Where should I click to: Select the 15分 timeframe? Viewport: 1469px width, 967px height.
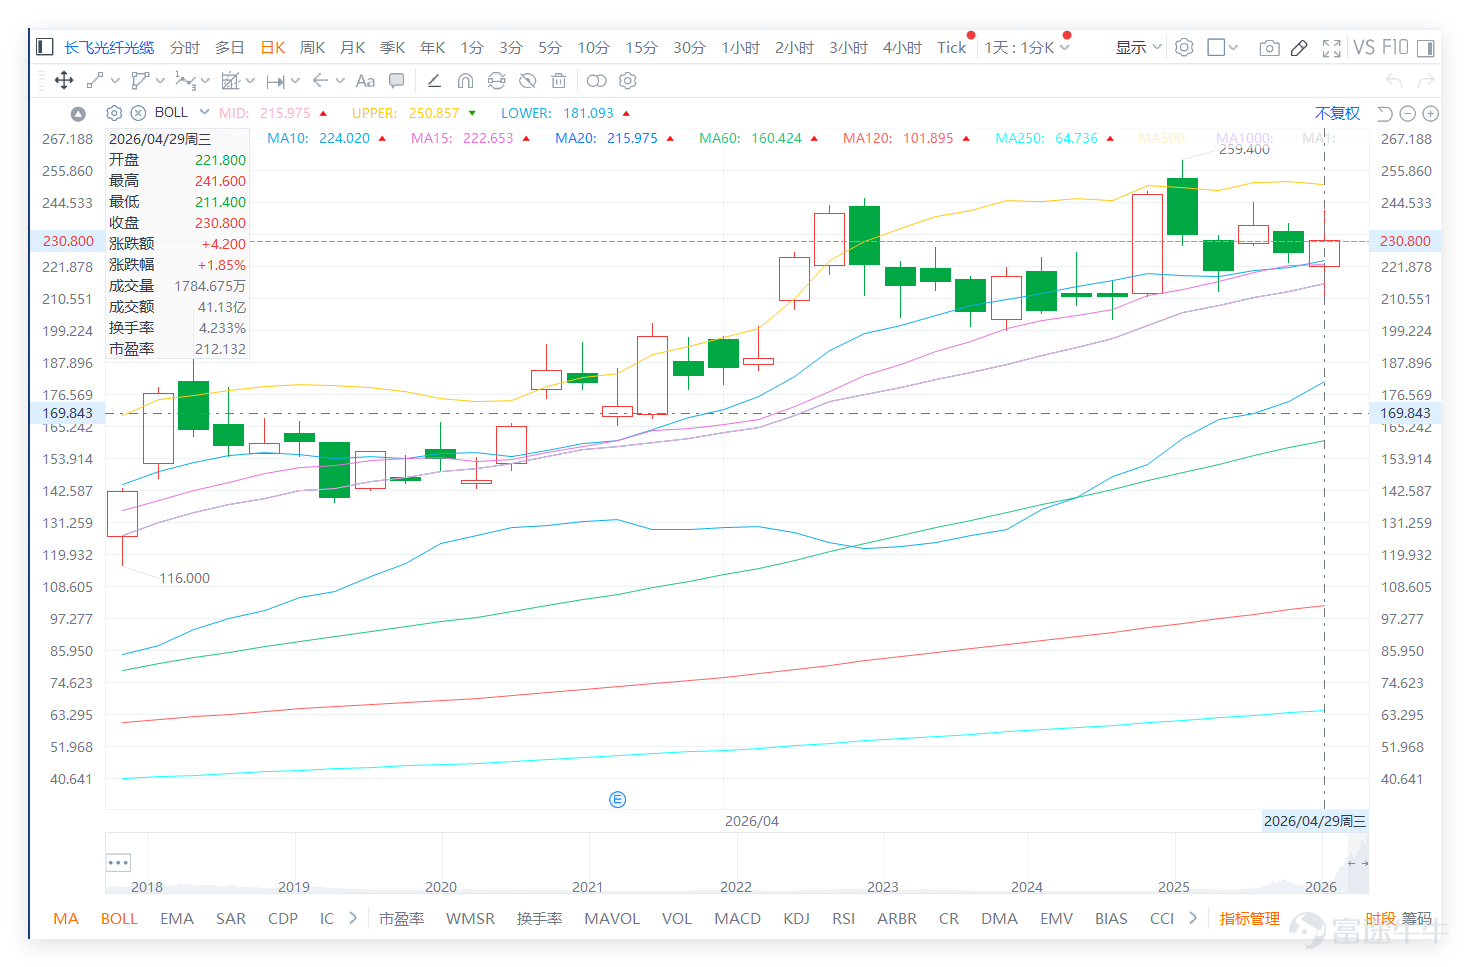click(642, 47)
